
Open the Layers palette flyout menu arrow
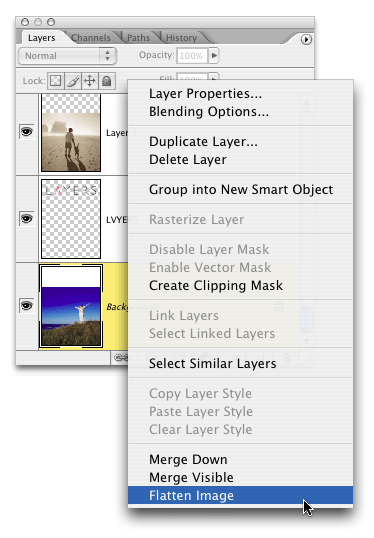pos(306,39)
